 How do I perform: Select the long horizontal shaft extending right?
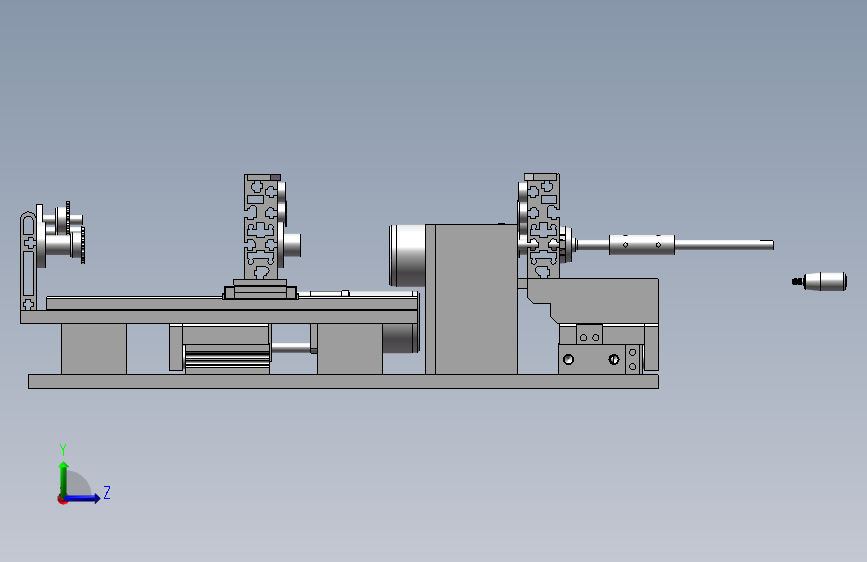tap(722, 244)
